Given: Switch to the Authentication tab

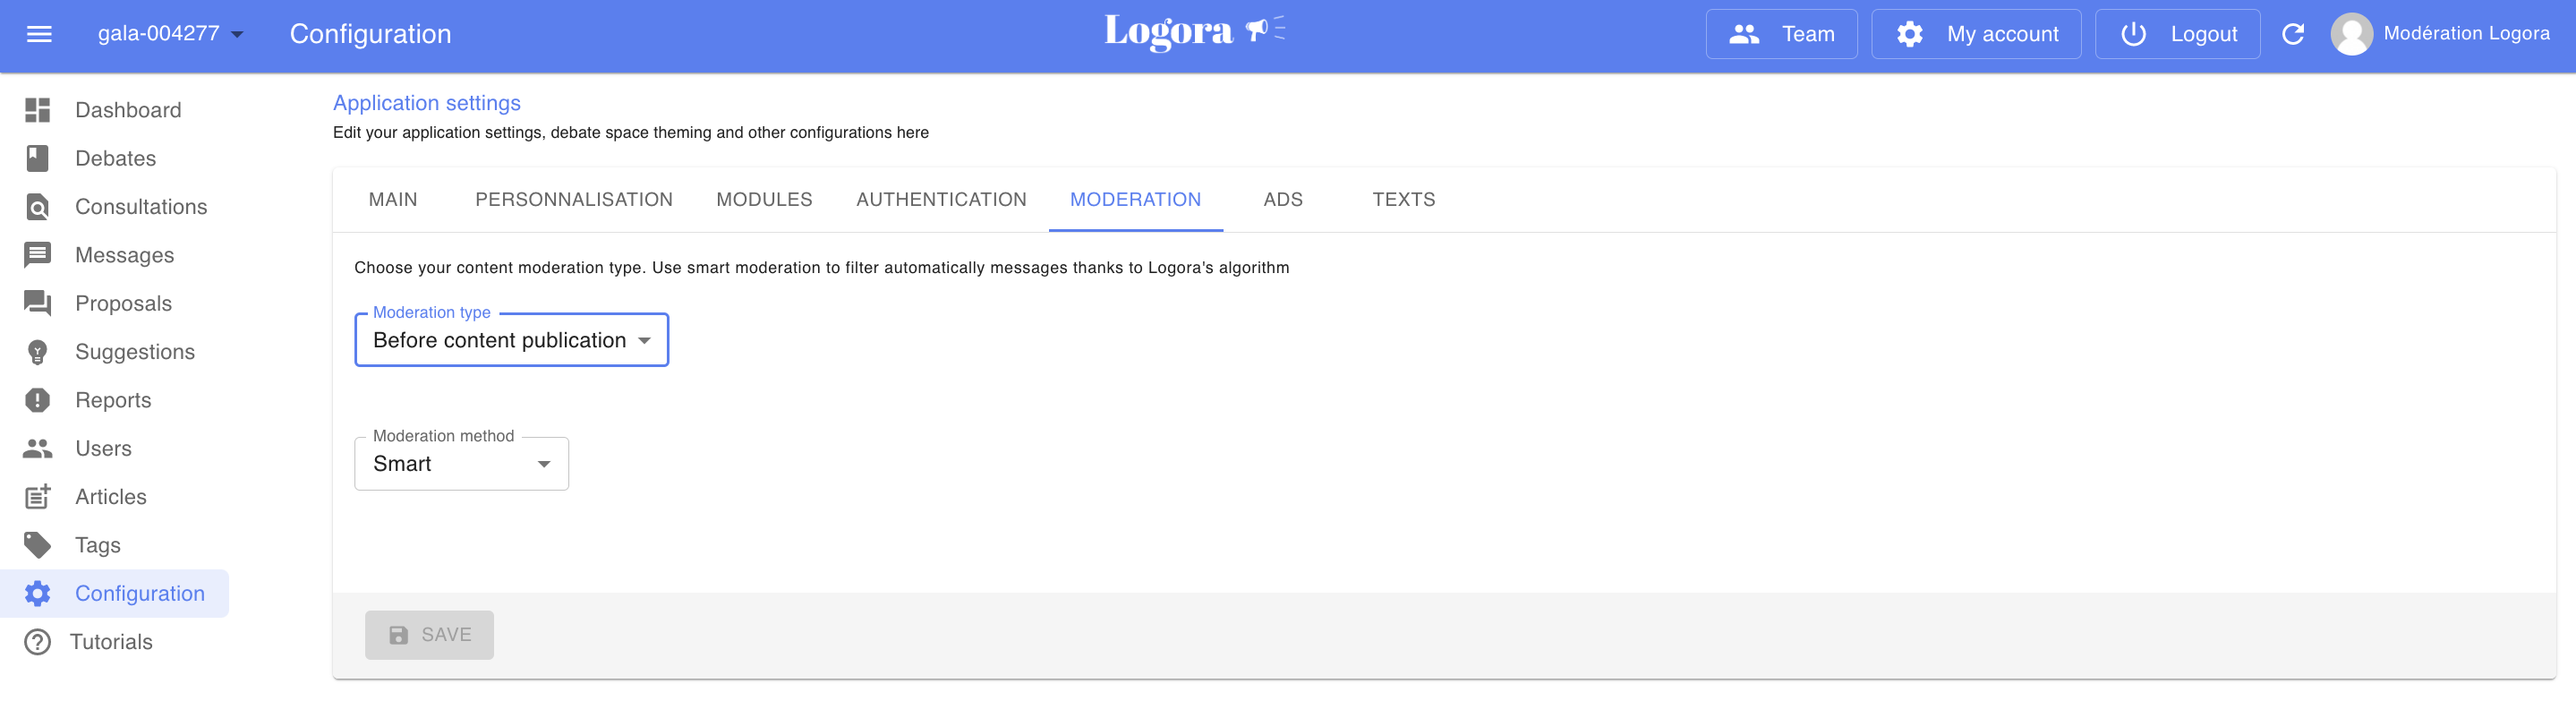Looking at the screenshot, I should point(940,200).
